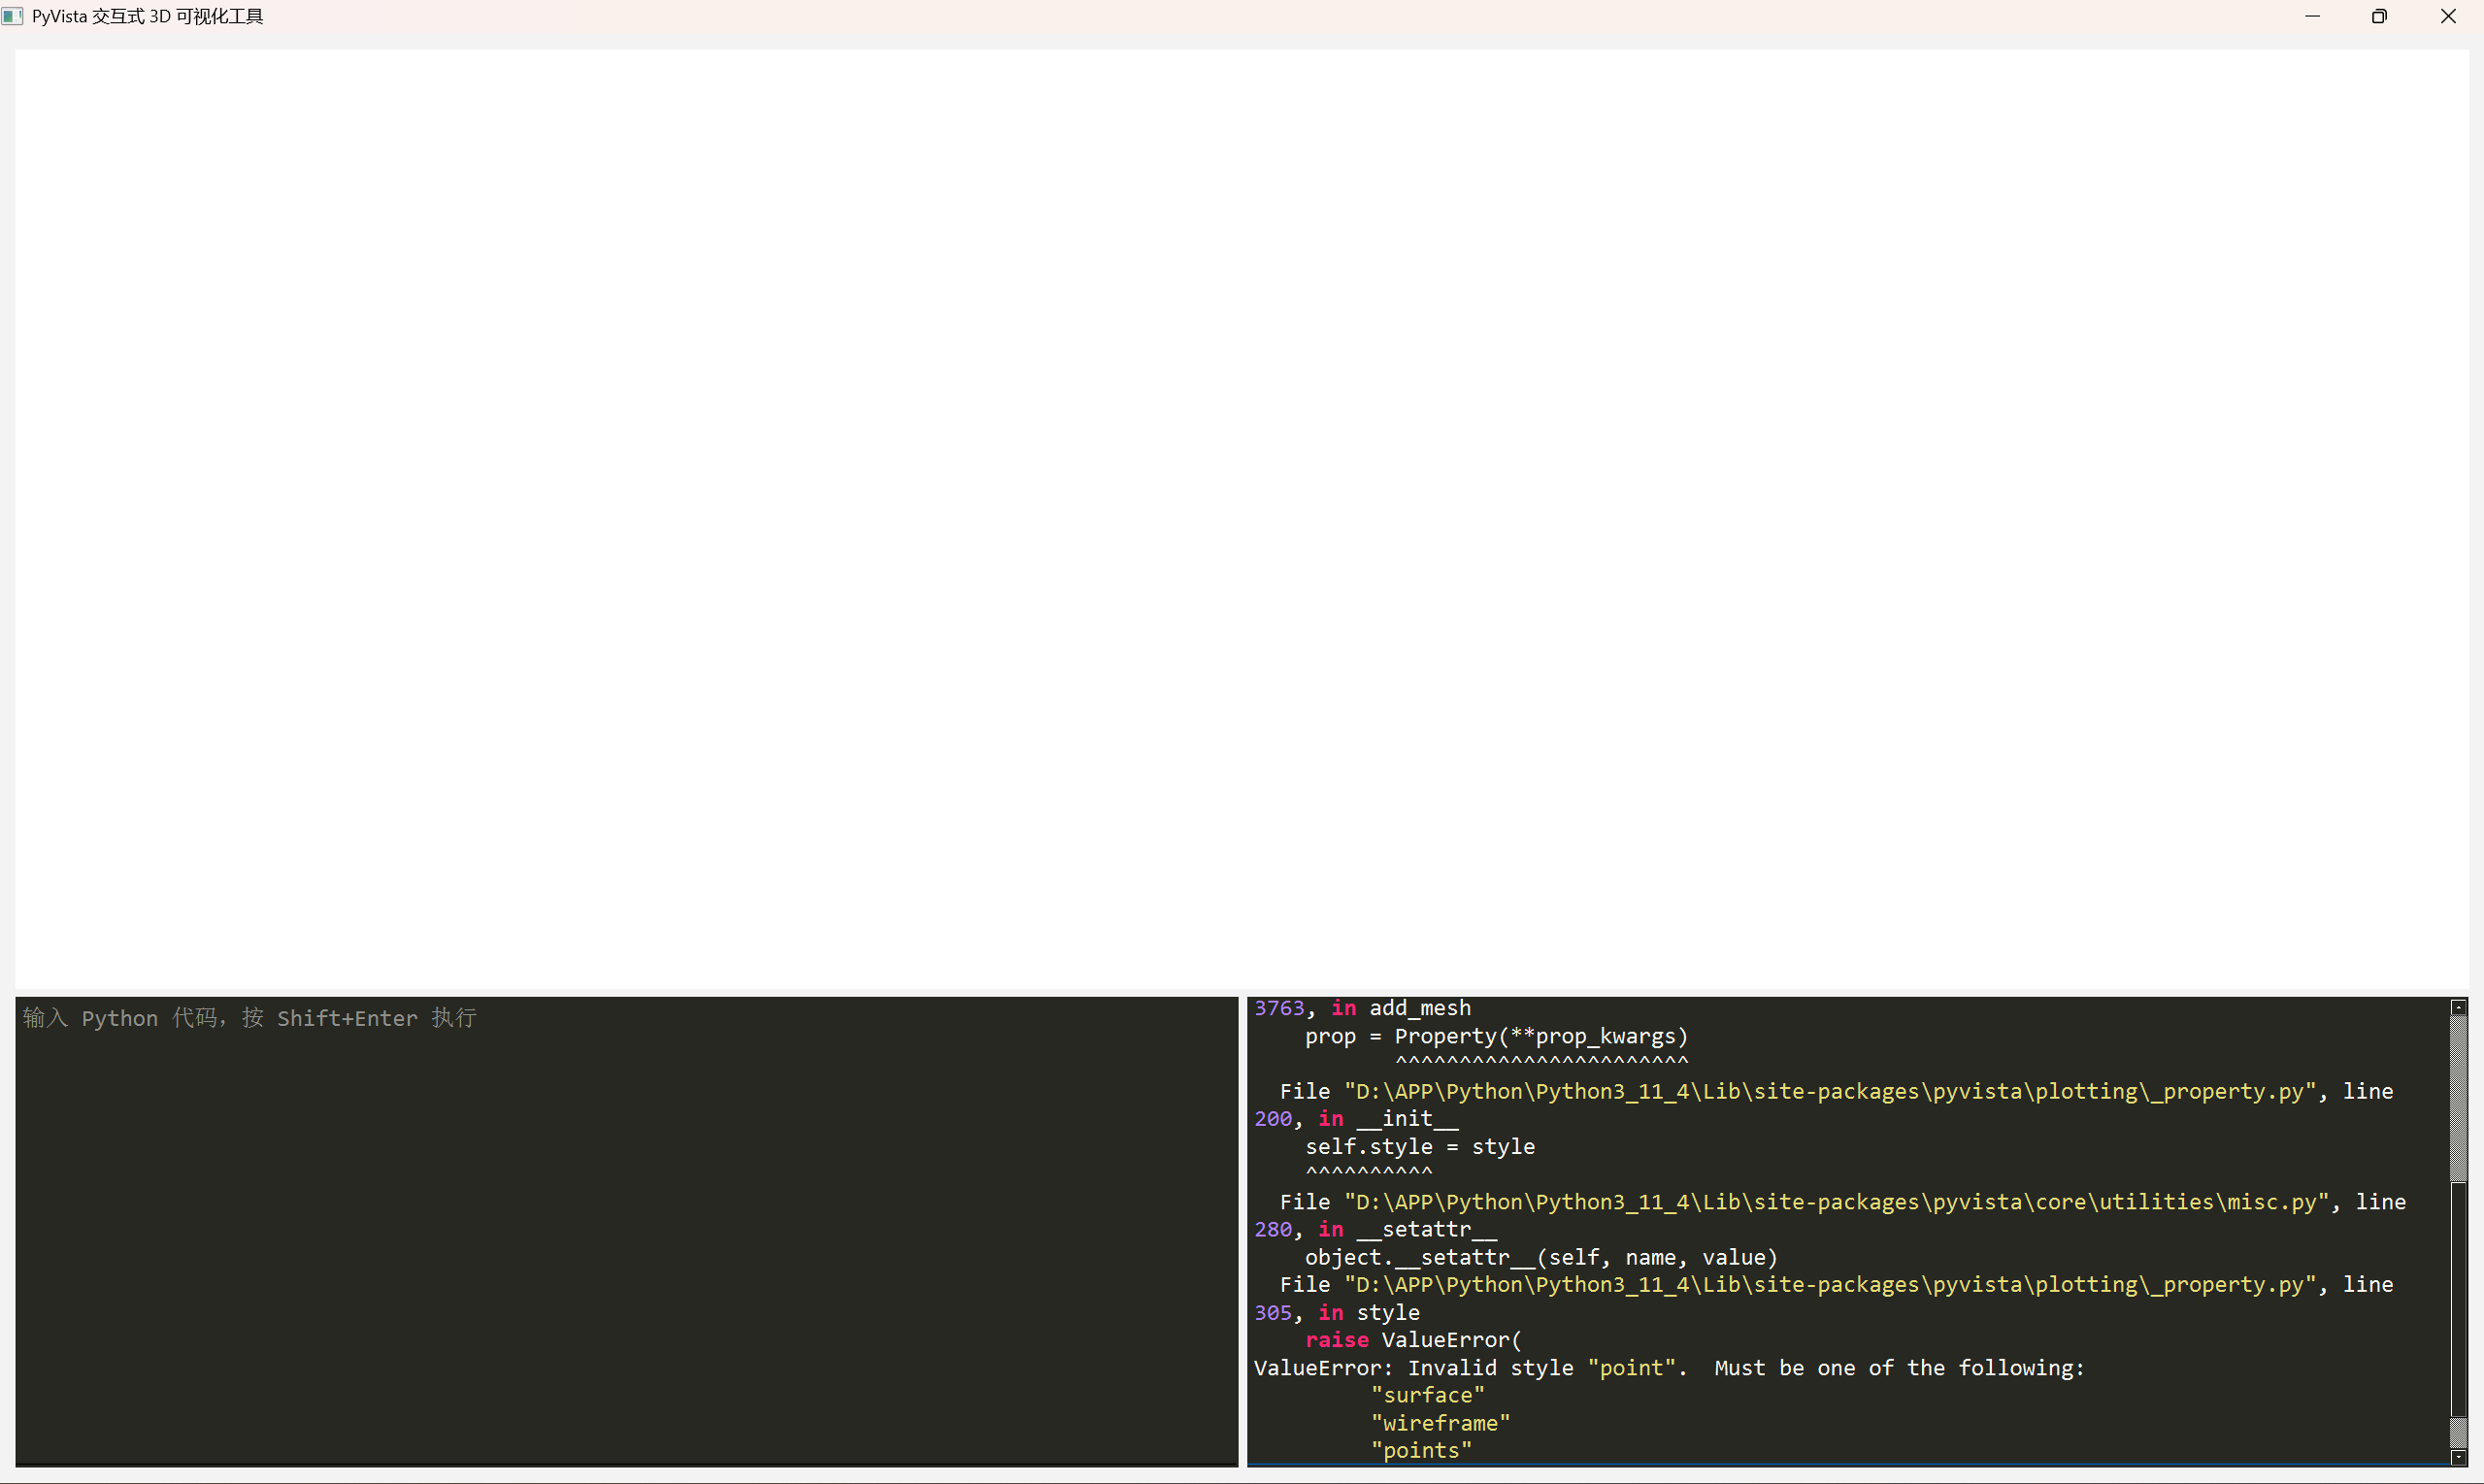2484x1484 pixels.
Task: Click the "raise ValueError(" line
Action: point(1412,1340)
